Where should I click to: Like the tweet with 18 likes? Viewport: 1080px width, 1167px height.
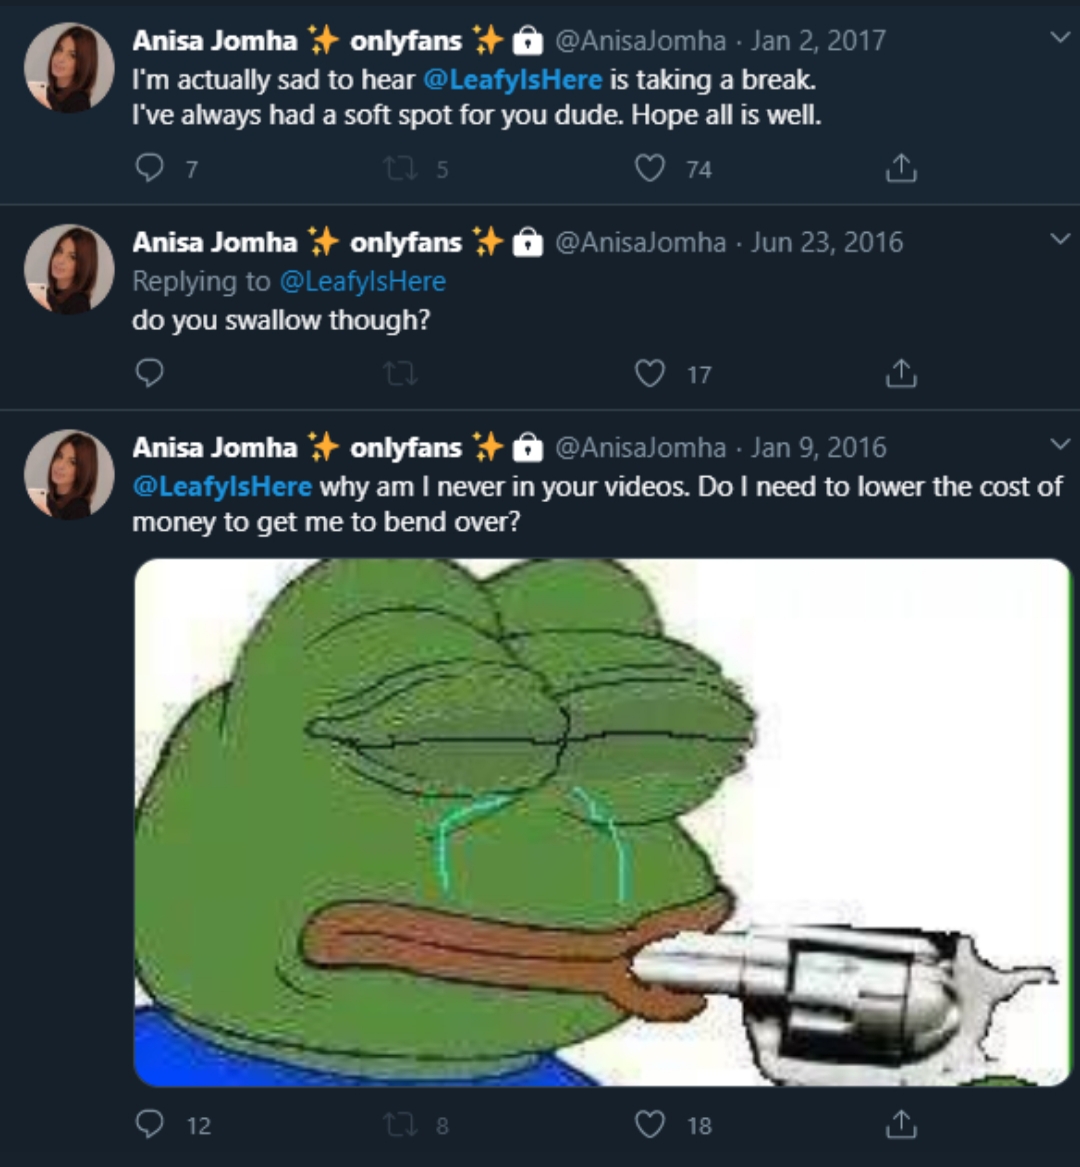pyautogui.click(x=650, y=1124)
